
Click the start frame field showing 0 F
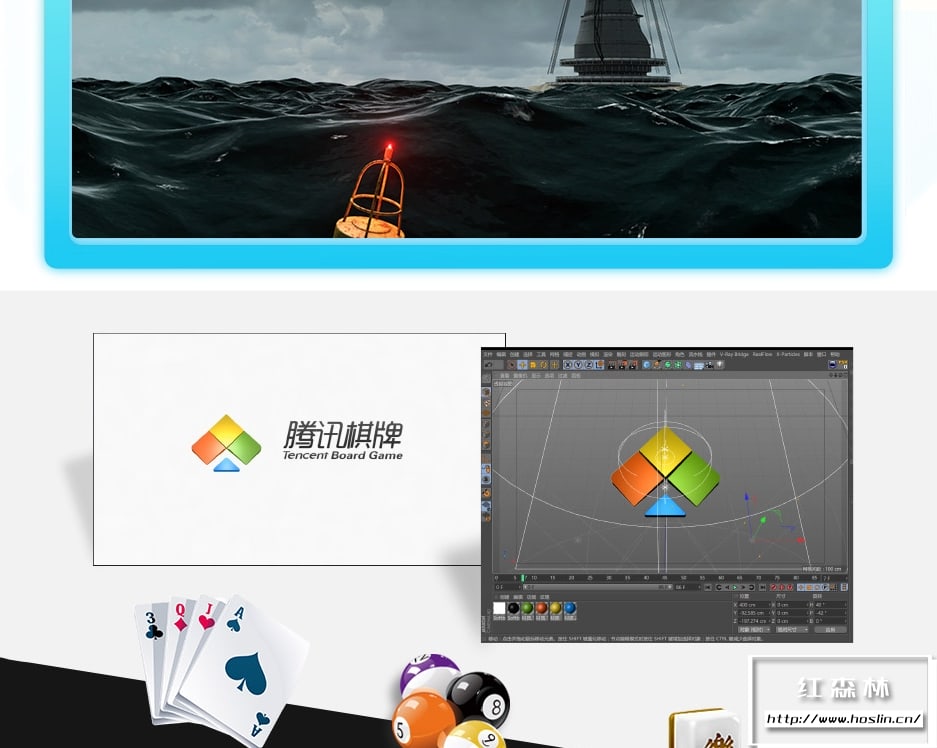[508, 587]
